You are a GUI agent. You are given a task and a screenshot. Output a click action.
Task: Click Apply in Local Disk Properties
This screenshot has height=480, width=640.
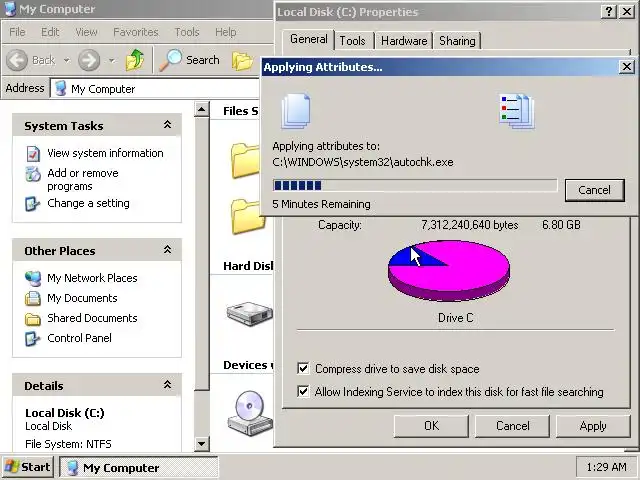593,426
